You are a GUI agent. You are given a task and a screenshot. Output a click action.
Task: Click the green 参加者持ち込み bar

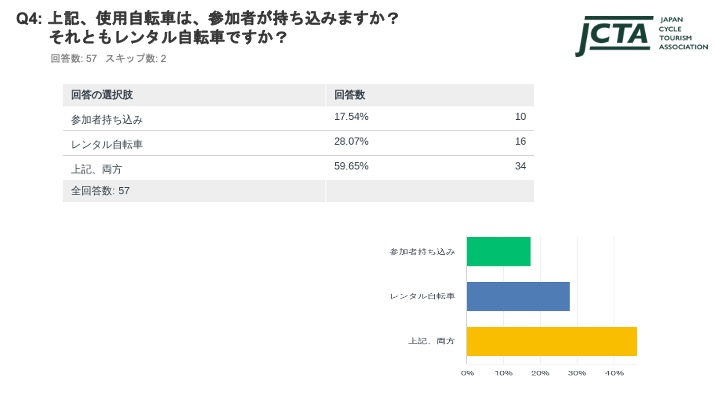click(x=499, y=251)
